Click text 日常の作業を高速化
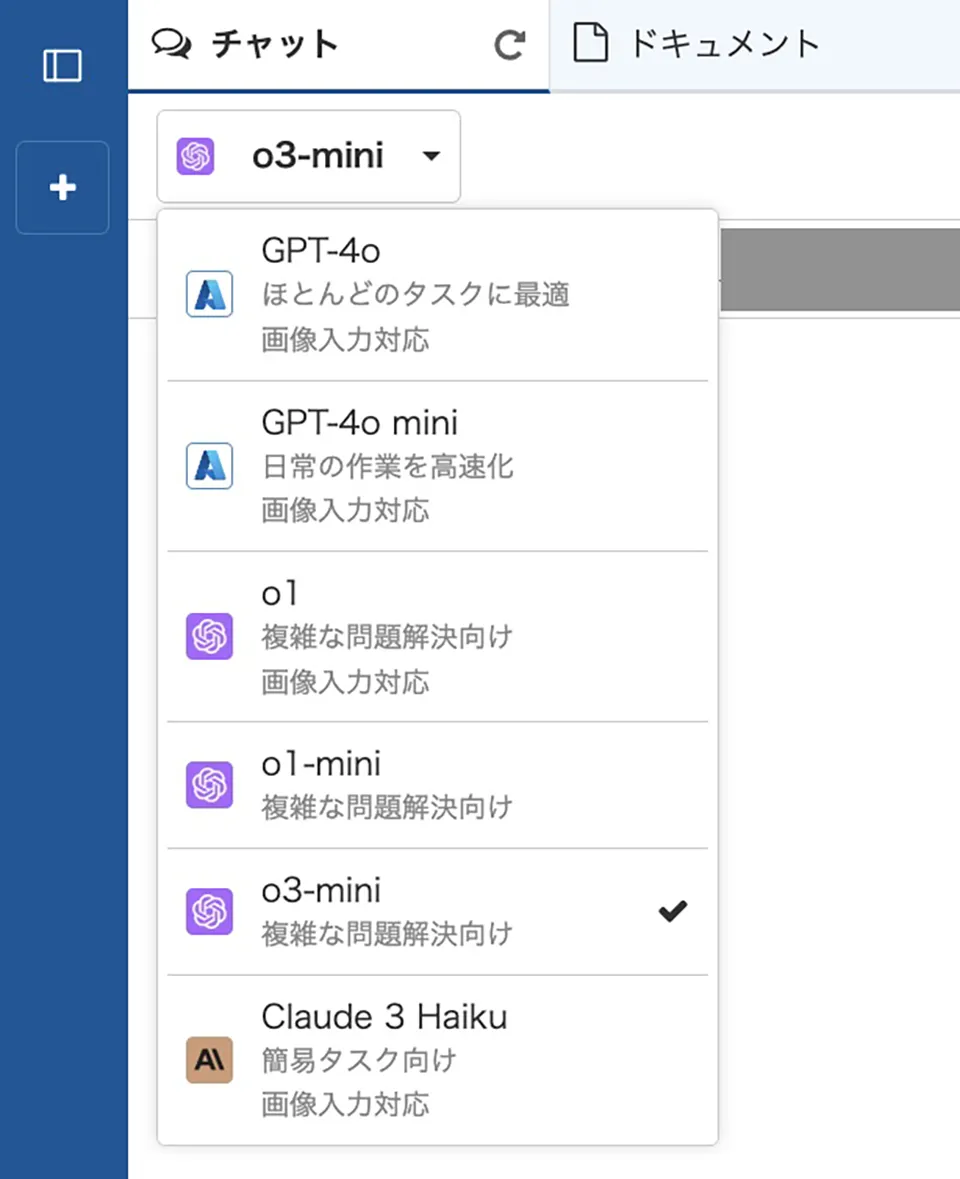 coord(387,466)
